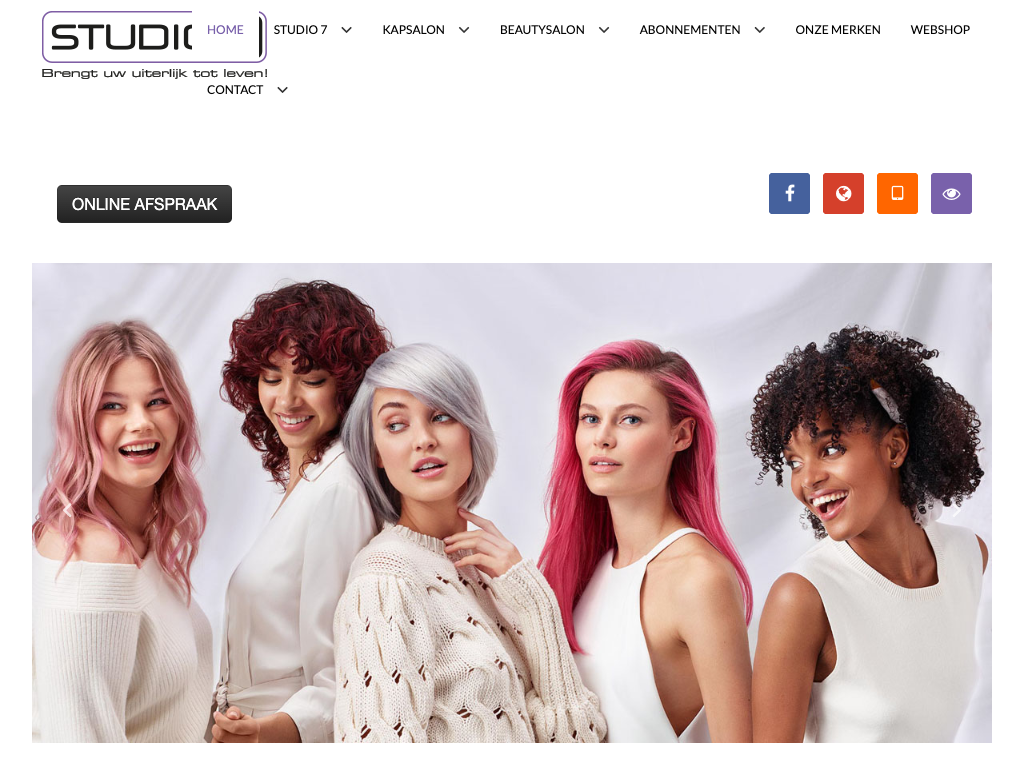Viewport: 1024px width, 768px height.
Task: Open the Onze Merken page
Action: [x=838, y=30]
